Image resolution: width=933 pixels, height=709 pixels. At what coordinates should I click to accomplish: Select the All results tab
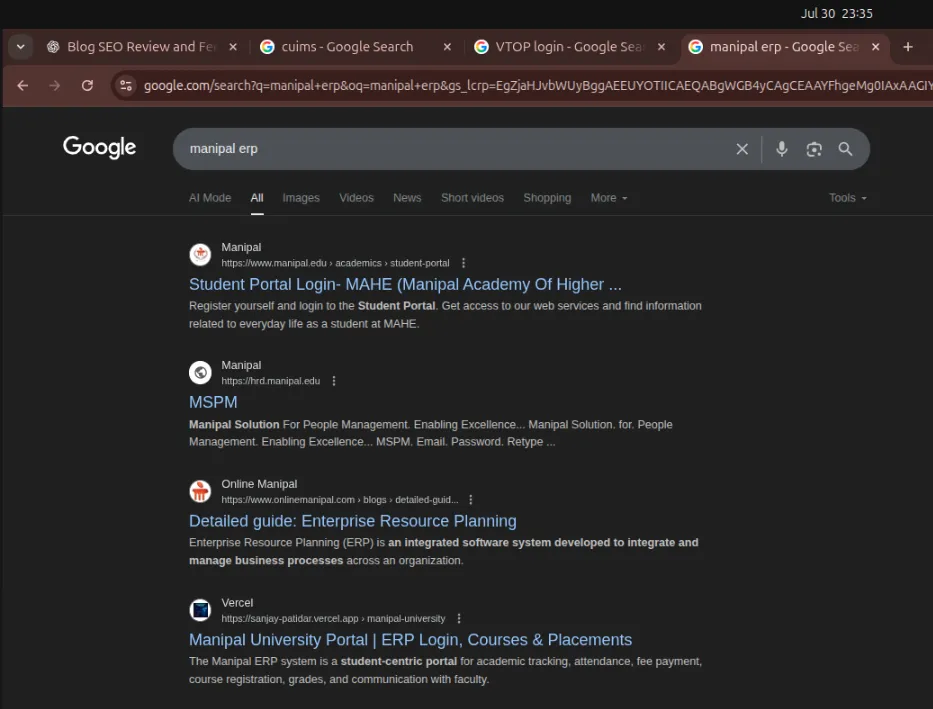[257, 198]
